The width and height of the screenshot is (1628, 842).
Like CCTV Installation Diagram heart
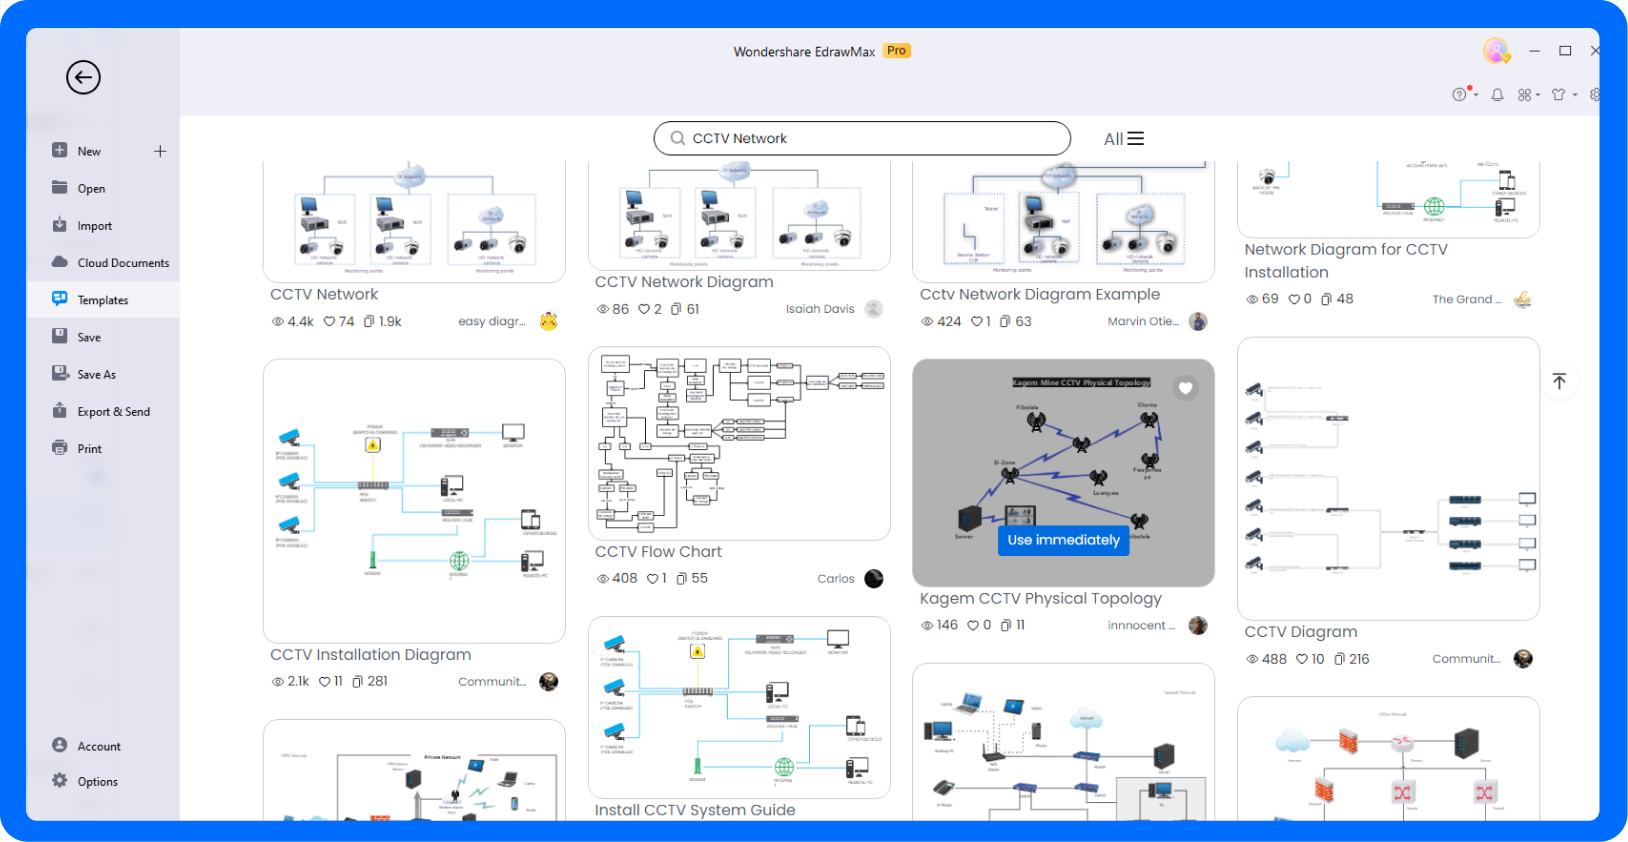click(324, 681)
